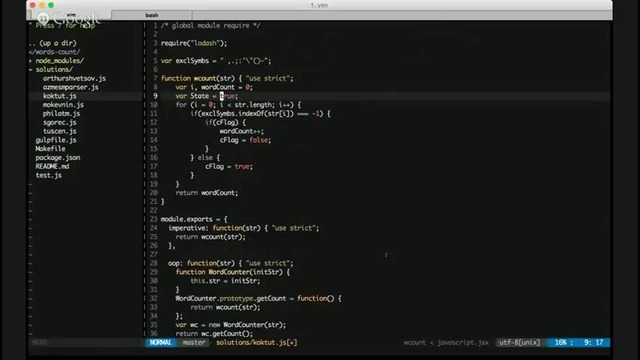Click the javascript.jsx filetype indicator
This screenshot has width=640, height=360.
pyautogui.click(x=463, y=342)
